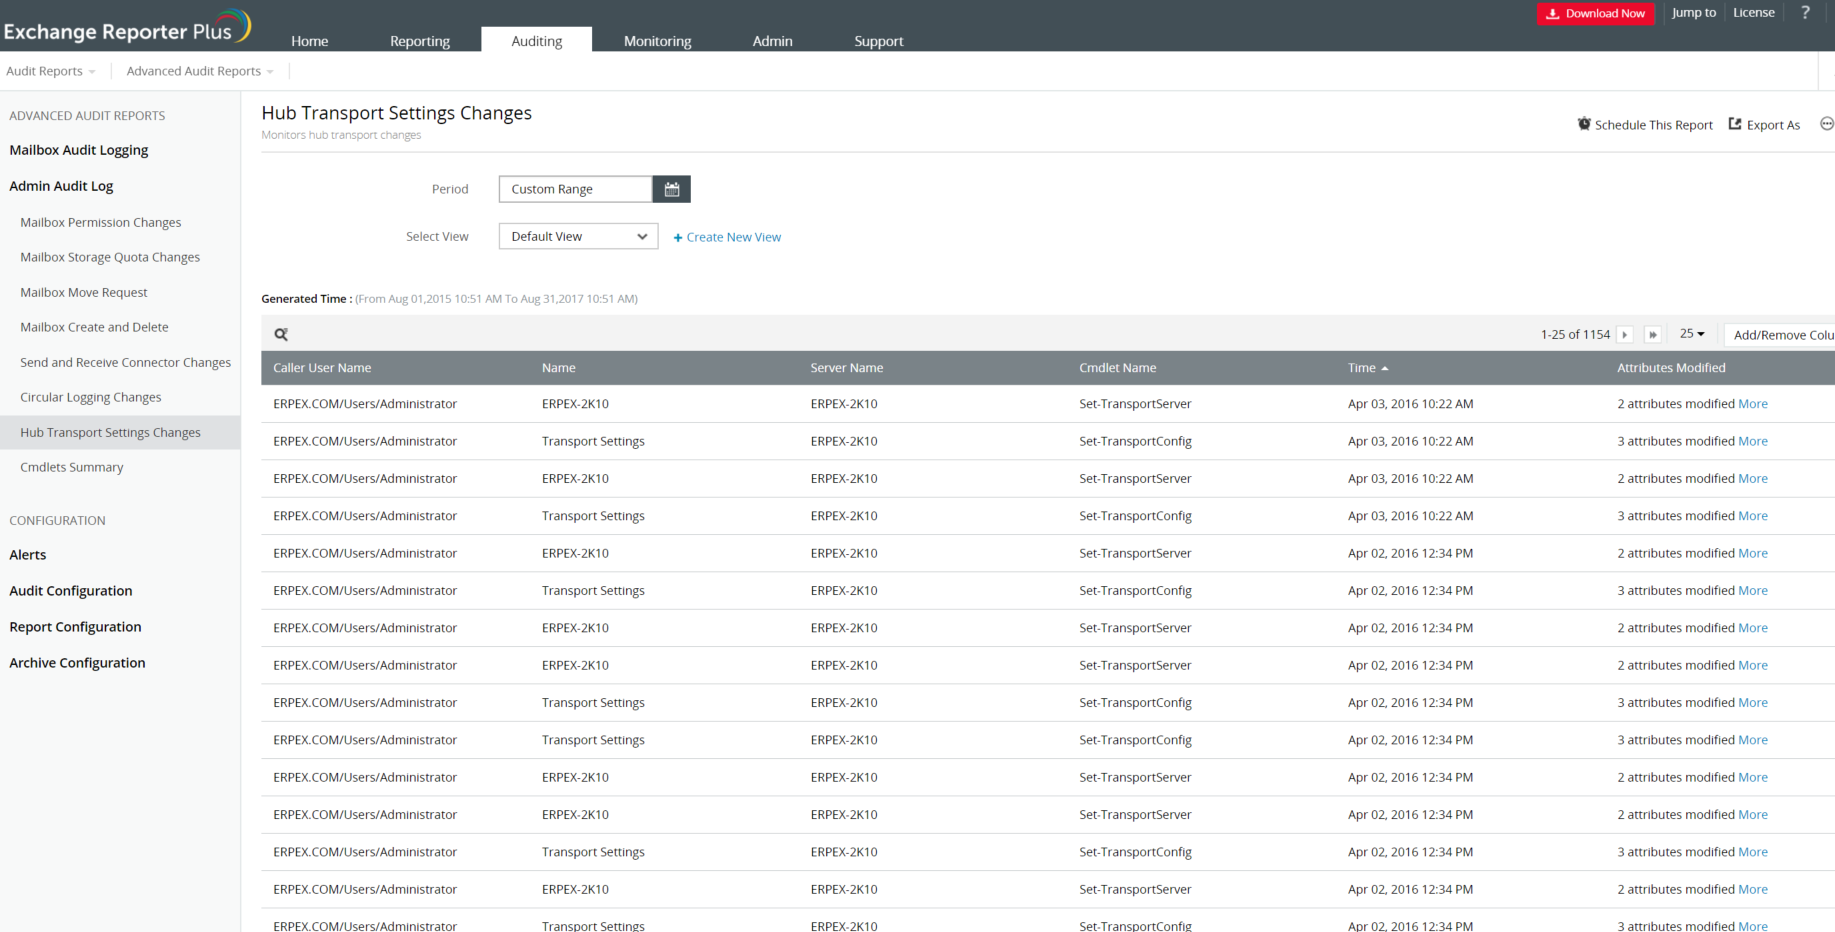Expand the Audit Reports dropdown menu
The image size is (1835, 932).
[x=51, y=71]
